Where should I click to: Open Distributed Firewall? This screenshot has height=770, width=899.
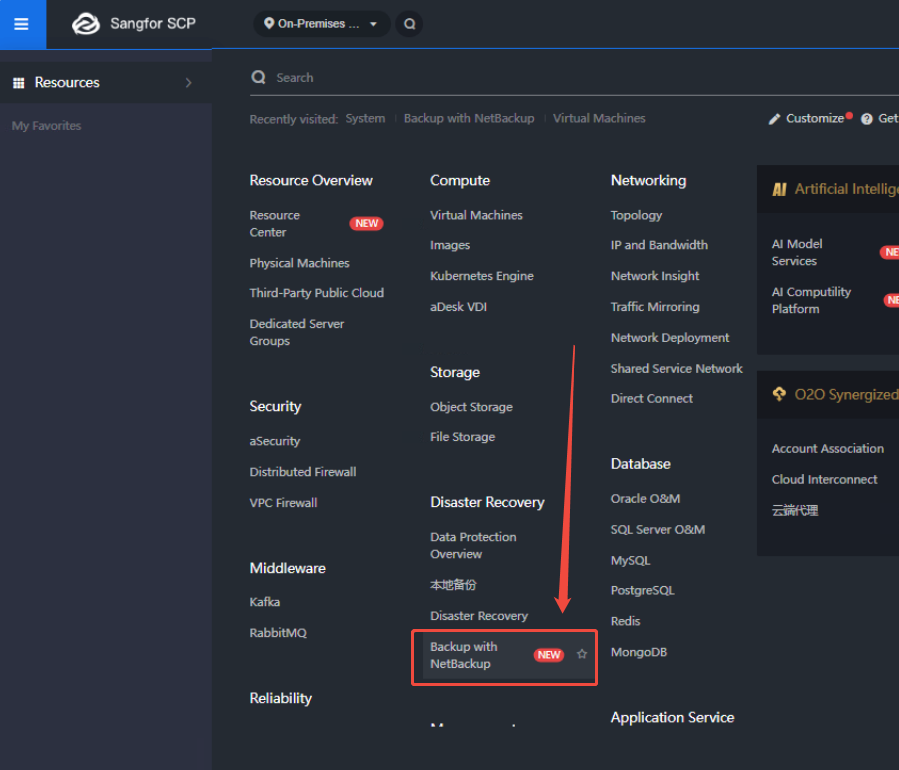tap(303, 472)
